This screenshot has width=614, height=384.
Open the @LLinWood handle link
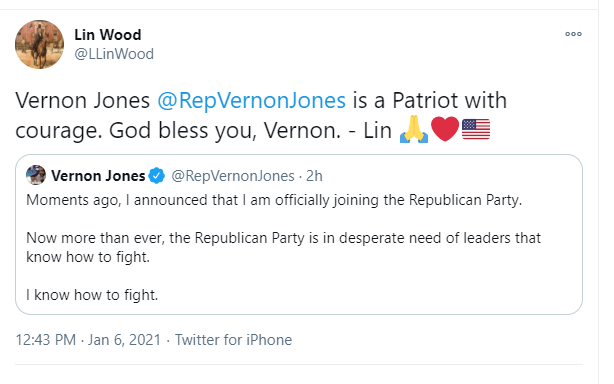point(114,54)
